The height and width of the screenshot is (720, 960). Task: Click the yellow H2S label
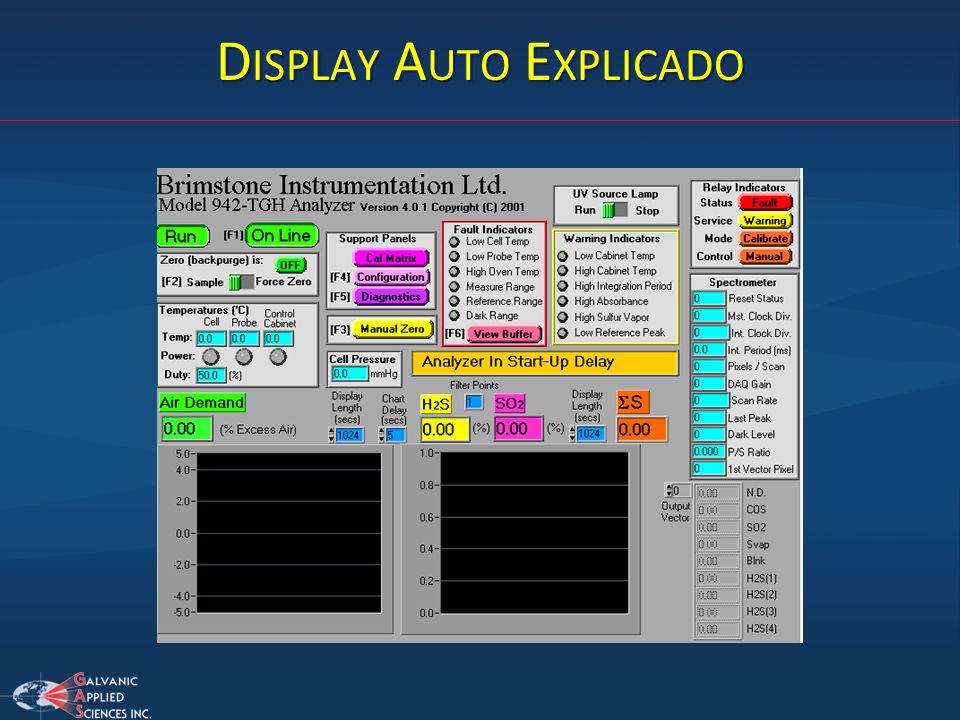click(436, 404)
